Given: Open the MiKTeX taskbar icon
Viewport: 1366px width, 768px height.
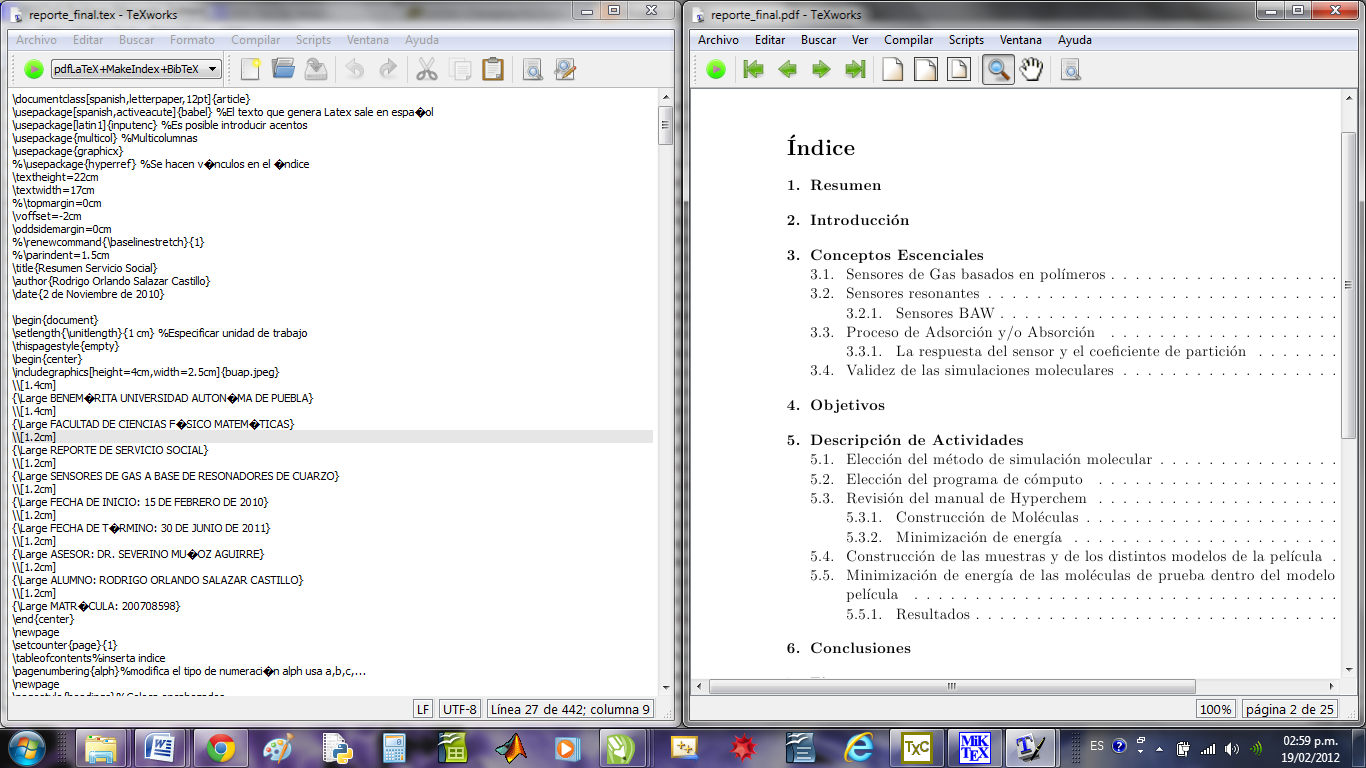Looking at the screenshot, I should point(974,747).
